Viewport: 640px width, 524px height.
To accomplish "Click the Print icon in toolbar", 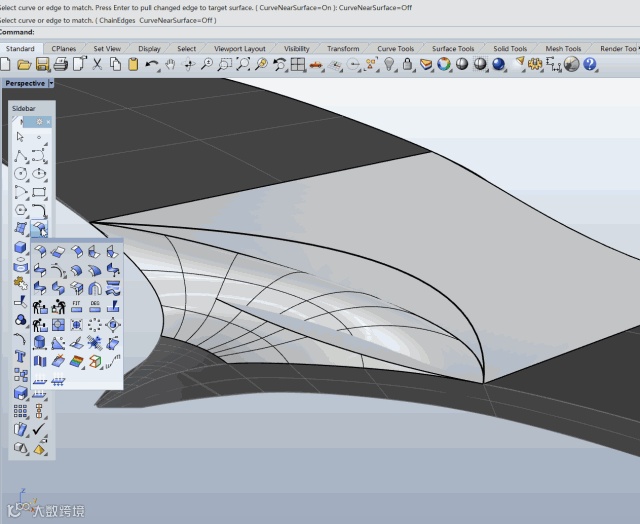I will pos(60,64).
